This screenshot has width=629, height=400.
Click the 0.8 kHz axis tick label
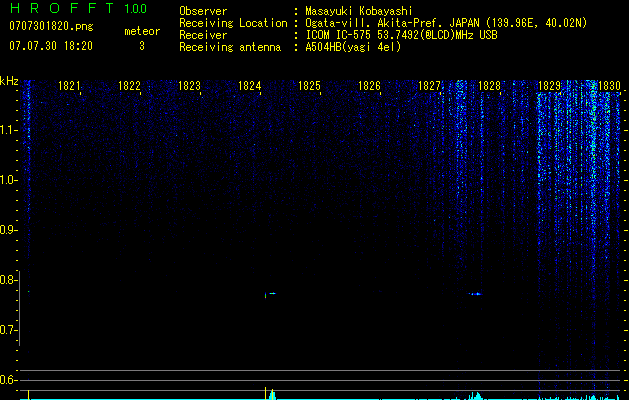7,280
